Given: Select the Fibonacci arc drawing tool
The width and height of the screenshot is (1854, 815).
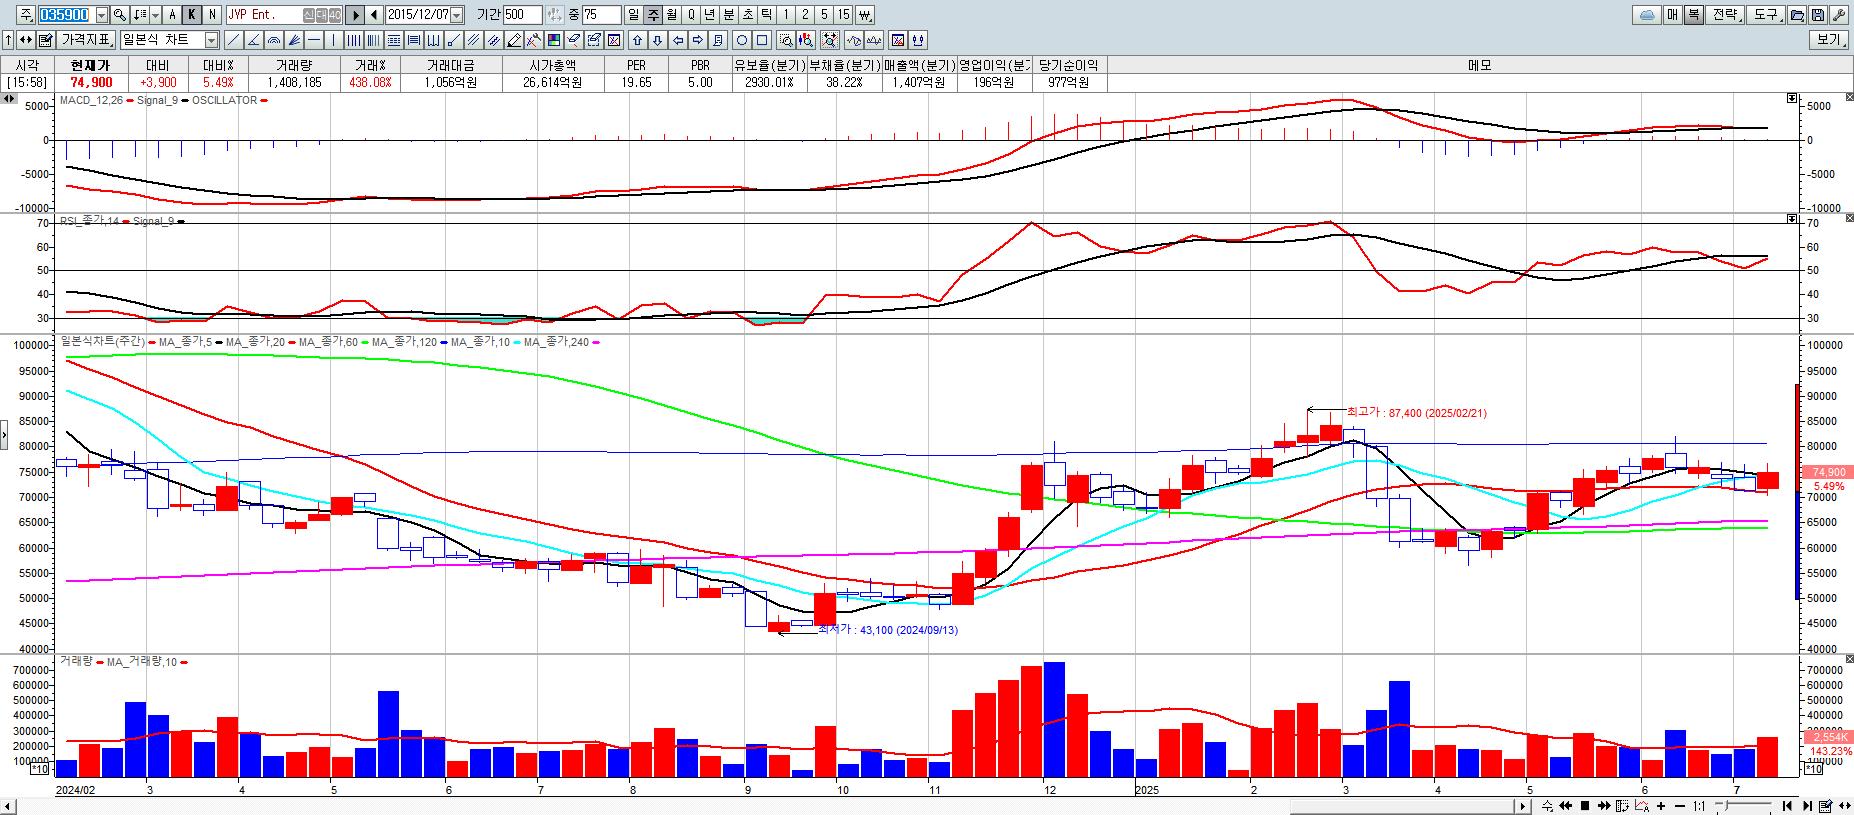Looking at the screenshot, I should pyautogui.click(x=273, y=41).
